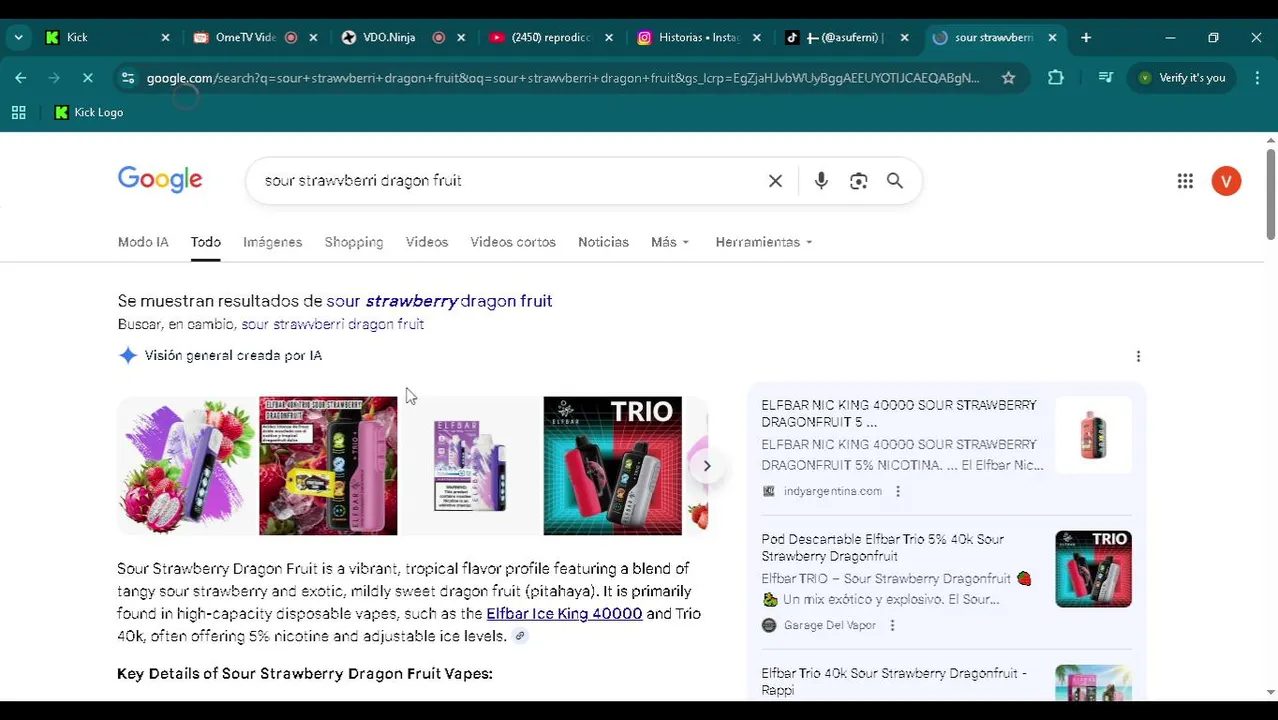
Task: Open AI overview more options menu
Action: [1138, 357]
